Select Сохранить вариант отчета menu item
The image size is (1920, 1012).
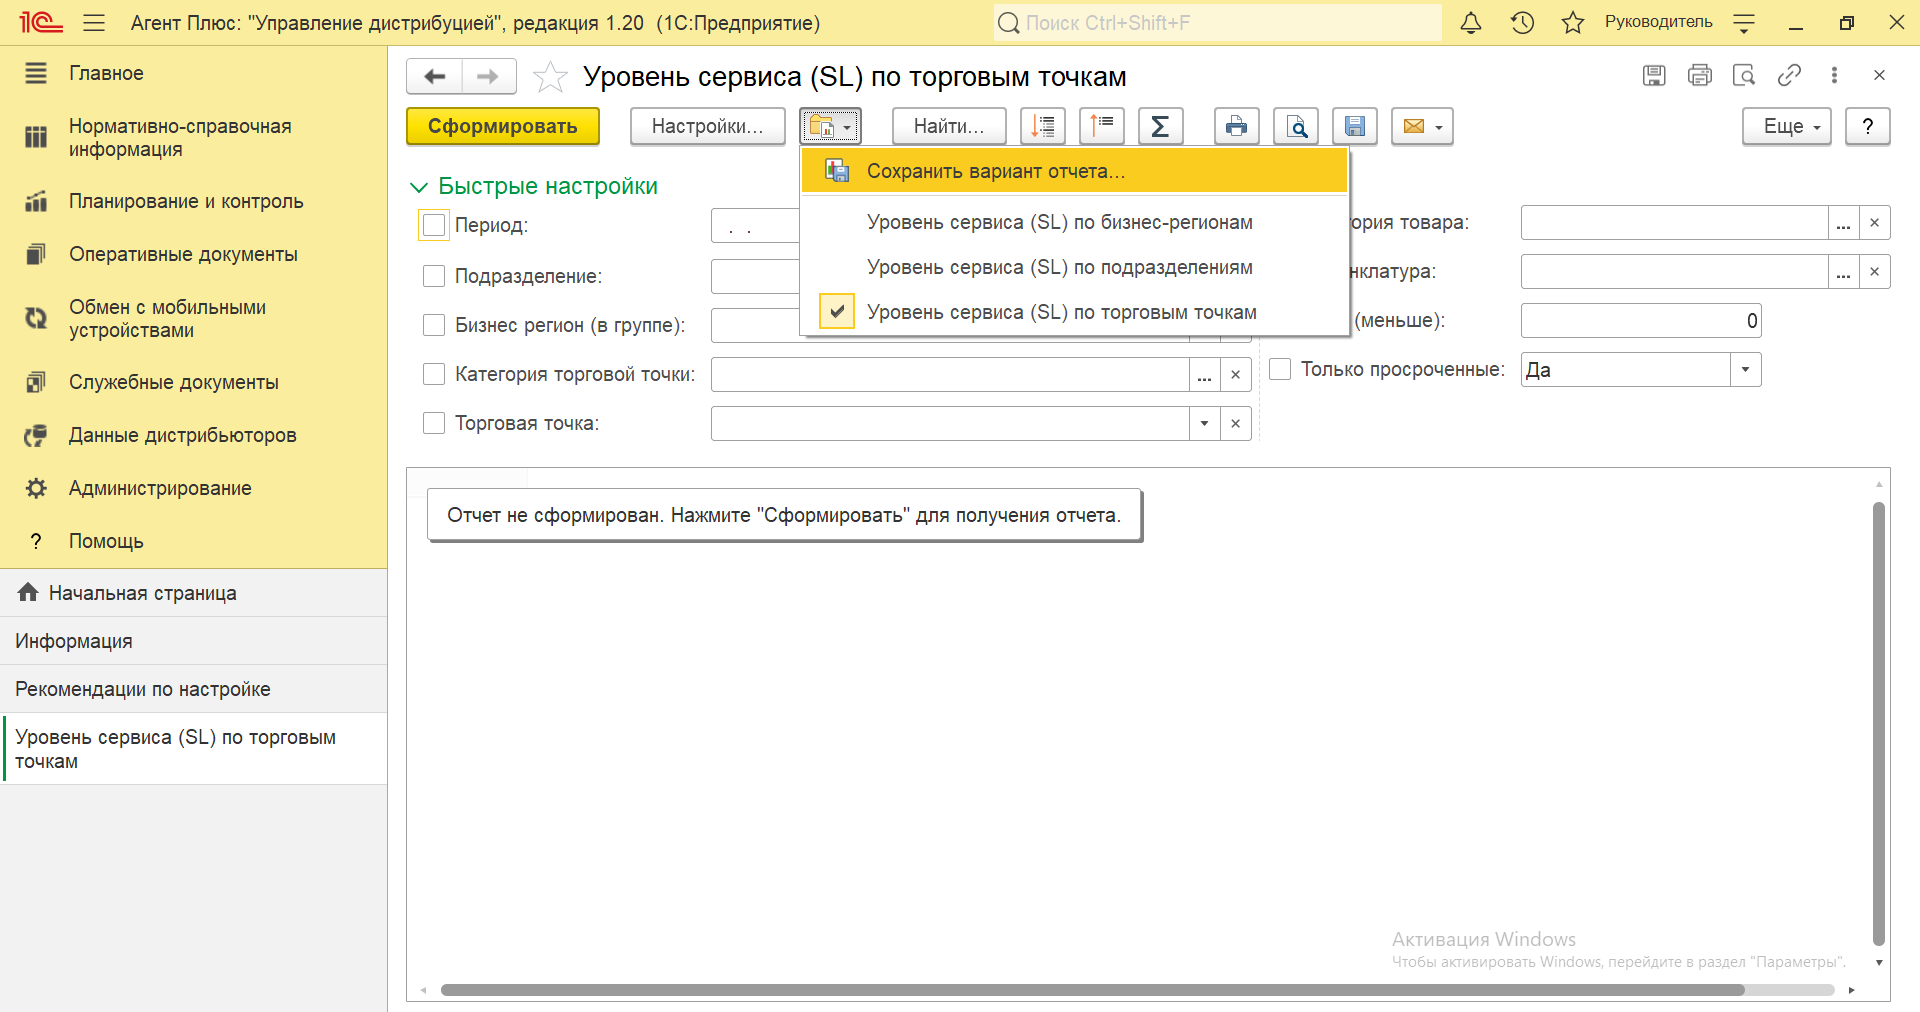click(1075, 171)
